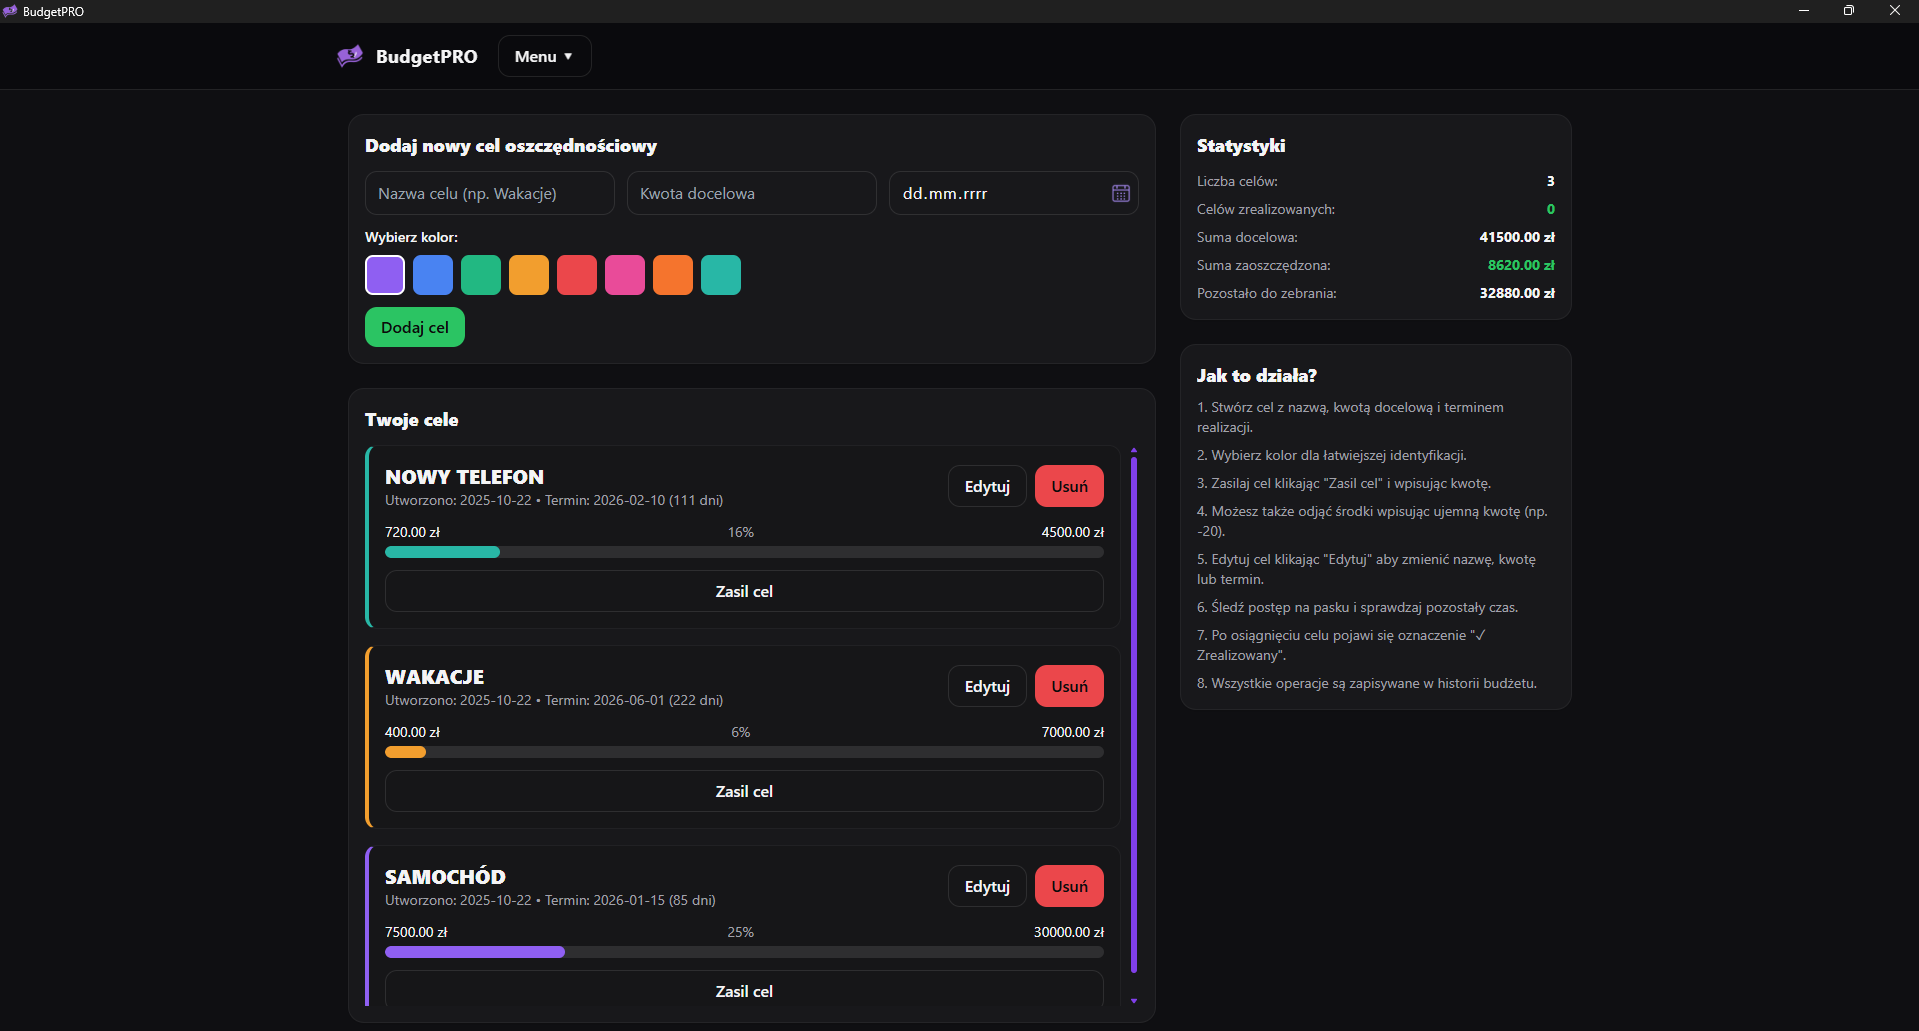Edit the NOWY TELEFON goal
Viewport: 1919px width, 1031px height.
tap(987, 487)
